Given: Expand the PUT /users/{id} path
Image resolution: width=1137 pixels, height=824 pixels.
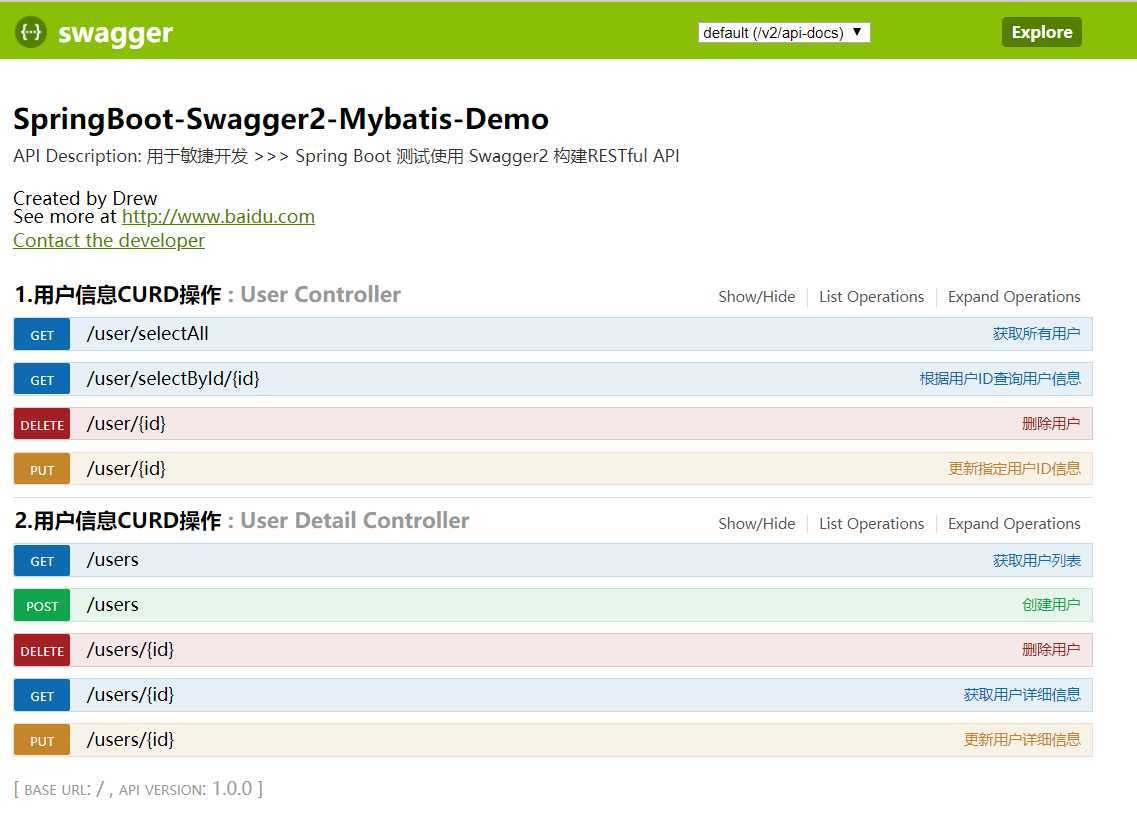Looking at the screenshot, I should [131, 740].
